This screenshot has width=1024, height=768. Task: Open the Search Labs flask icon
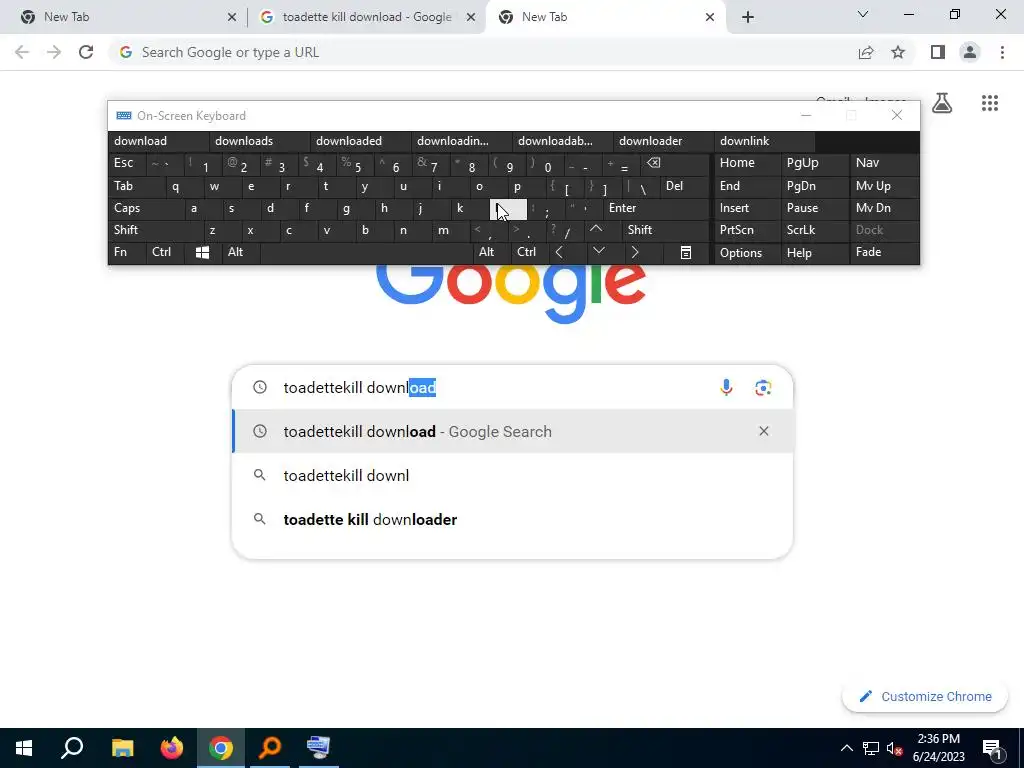[x=942, y=103]
